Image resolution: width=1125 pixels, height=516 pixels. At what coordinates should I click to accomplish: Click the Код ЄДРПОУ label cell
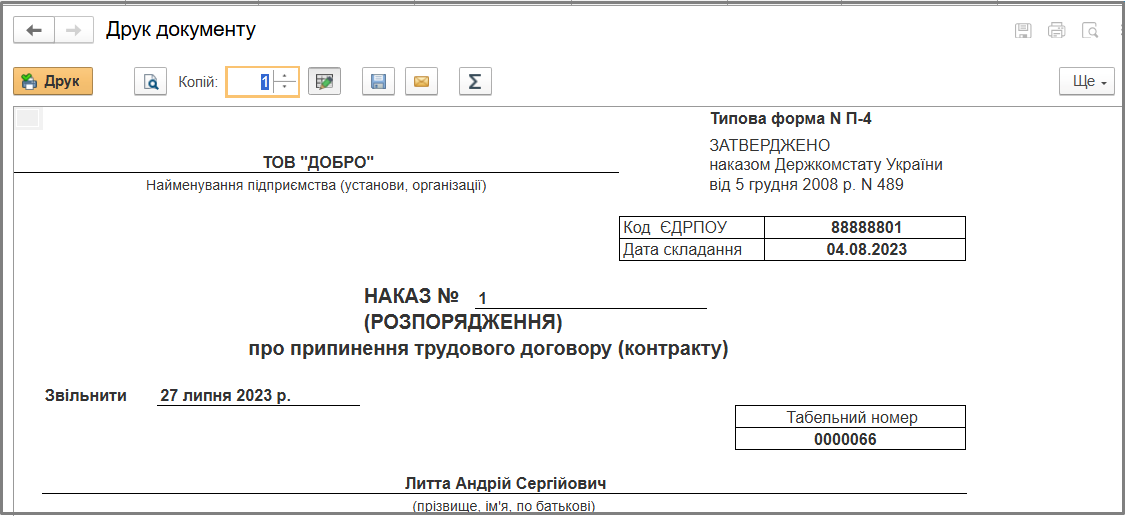tap(692, 227)
